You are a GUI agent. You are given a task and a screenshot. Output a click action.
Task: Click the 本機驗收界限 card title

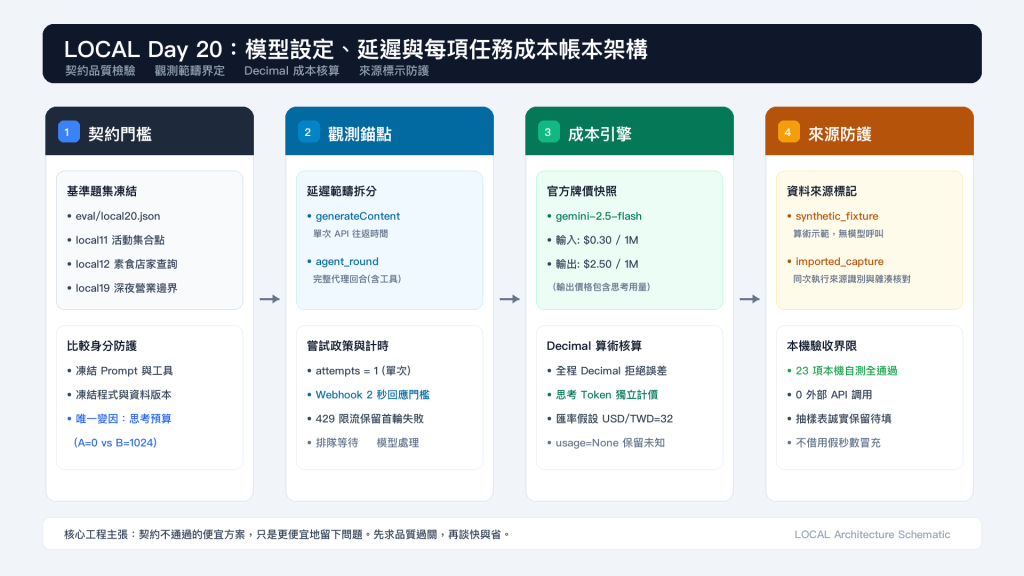pos(822,346)
